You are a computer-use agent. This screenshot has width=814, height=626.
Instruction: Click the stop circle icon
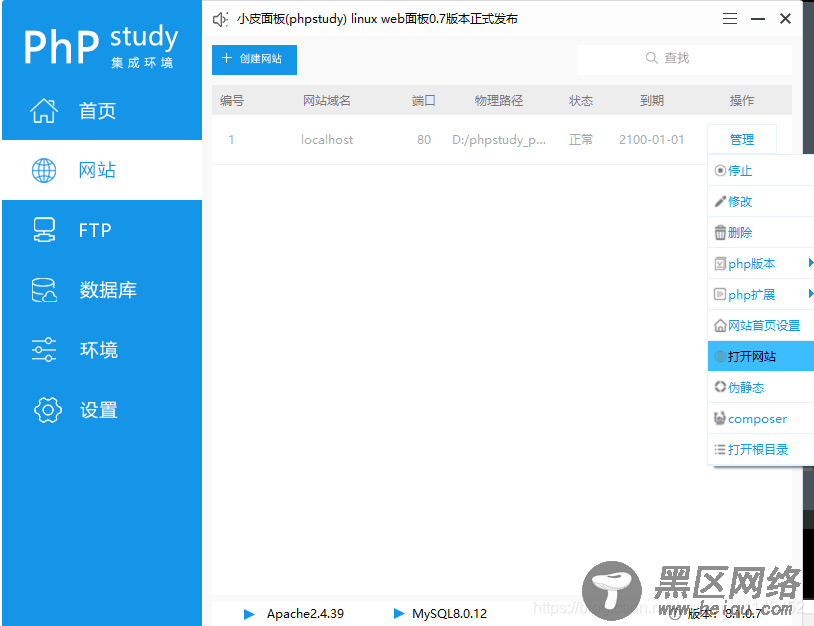[x=720, y=170]
